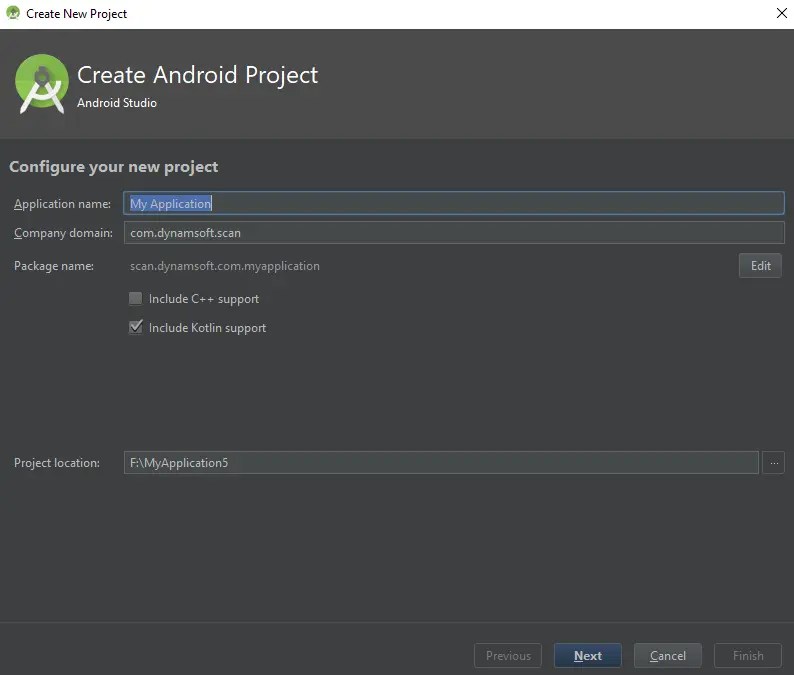Click 'Create New Project' window title text
This screenshot has height=675, width=794.
click(76, 14)
